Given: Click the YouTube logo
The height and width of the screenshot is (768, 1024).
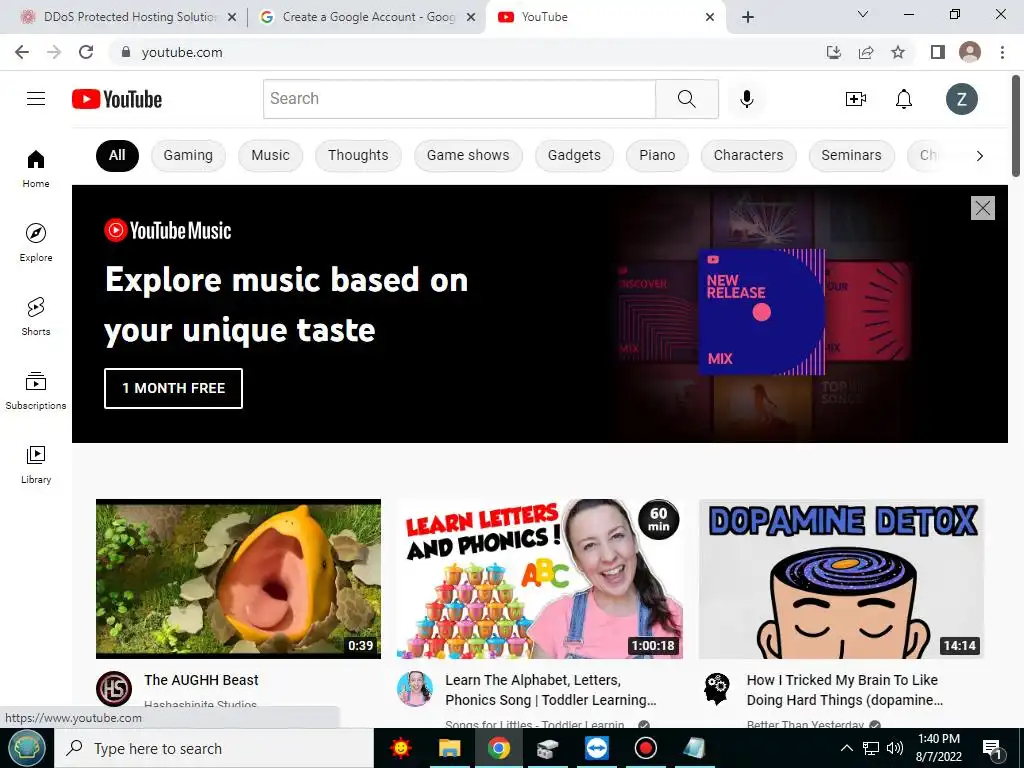Looking at the screenshot, I should [117, 99].
